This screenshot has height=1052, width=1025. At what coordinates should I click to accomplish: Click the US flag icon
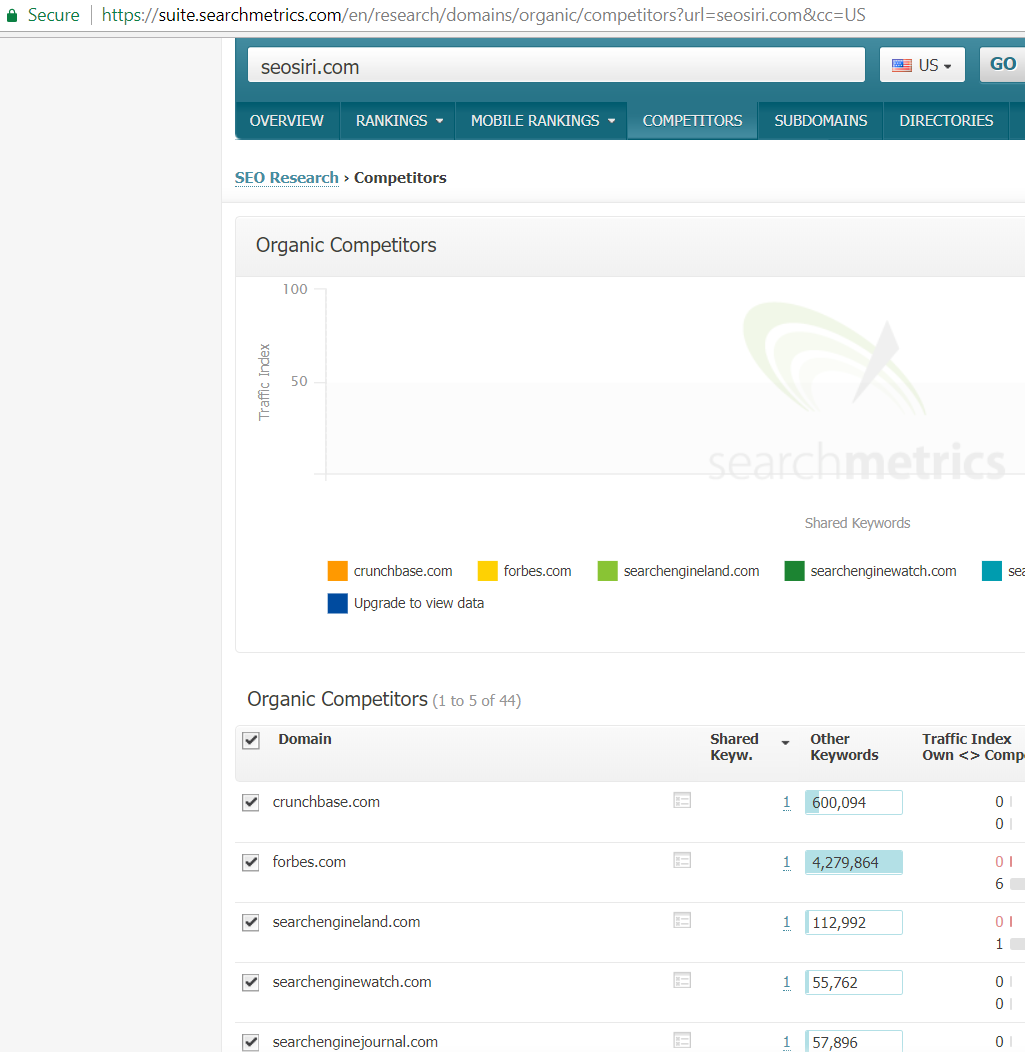click(902, 65)
